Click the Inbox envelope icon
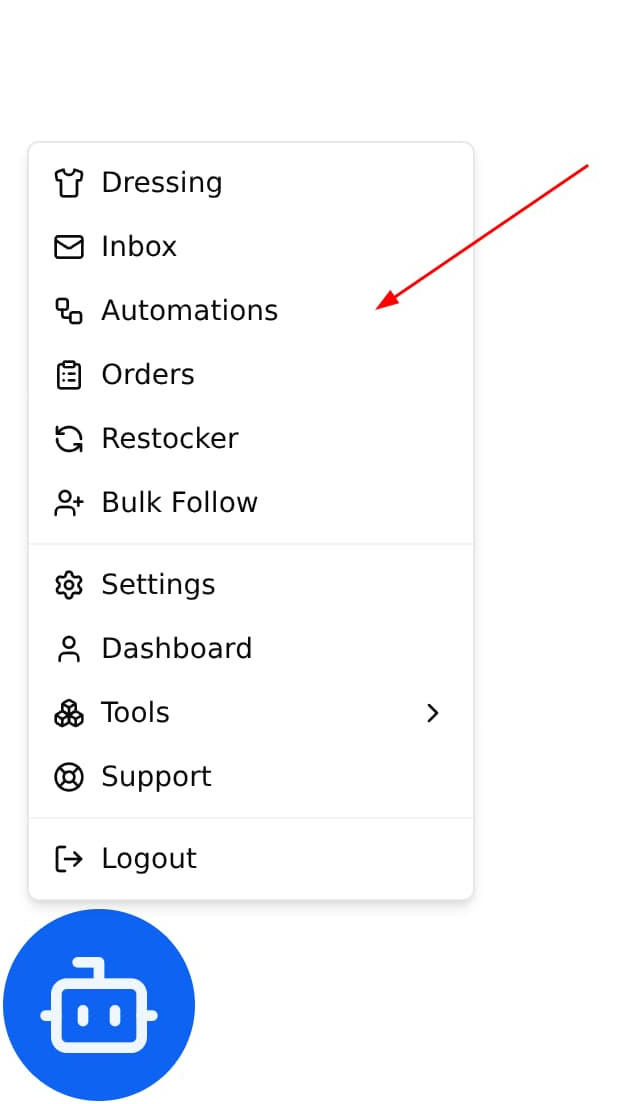620x1104 pixels. click(x=68, y=247)
